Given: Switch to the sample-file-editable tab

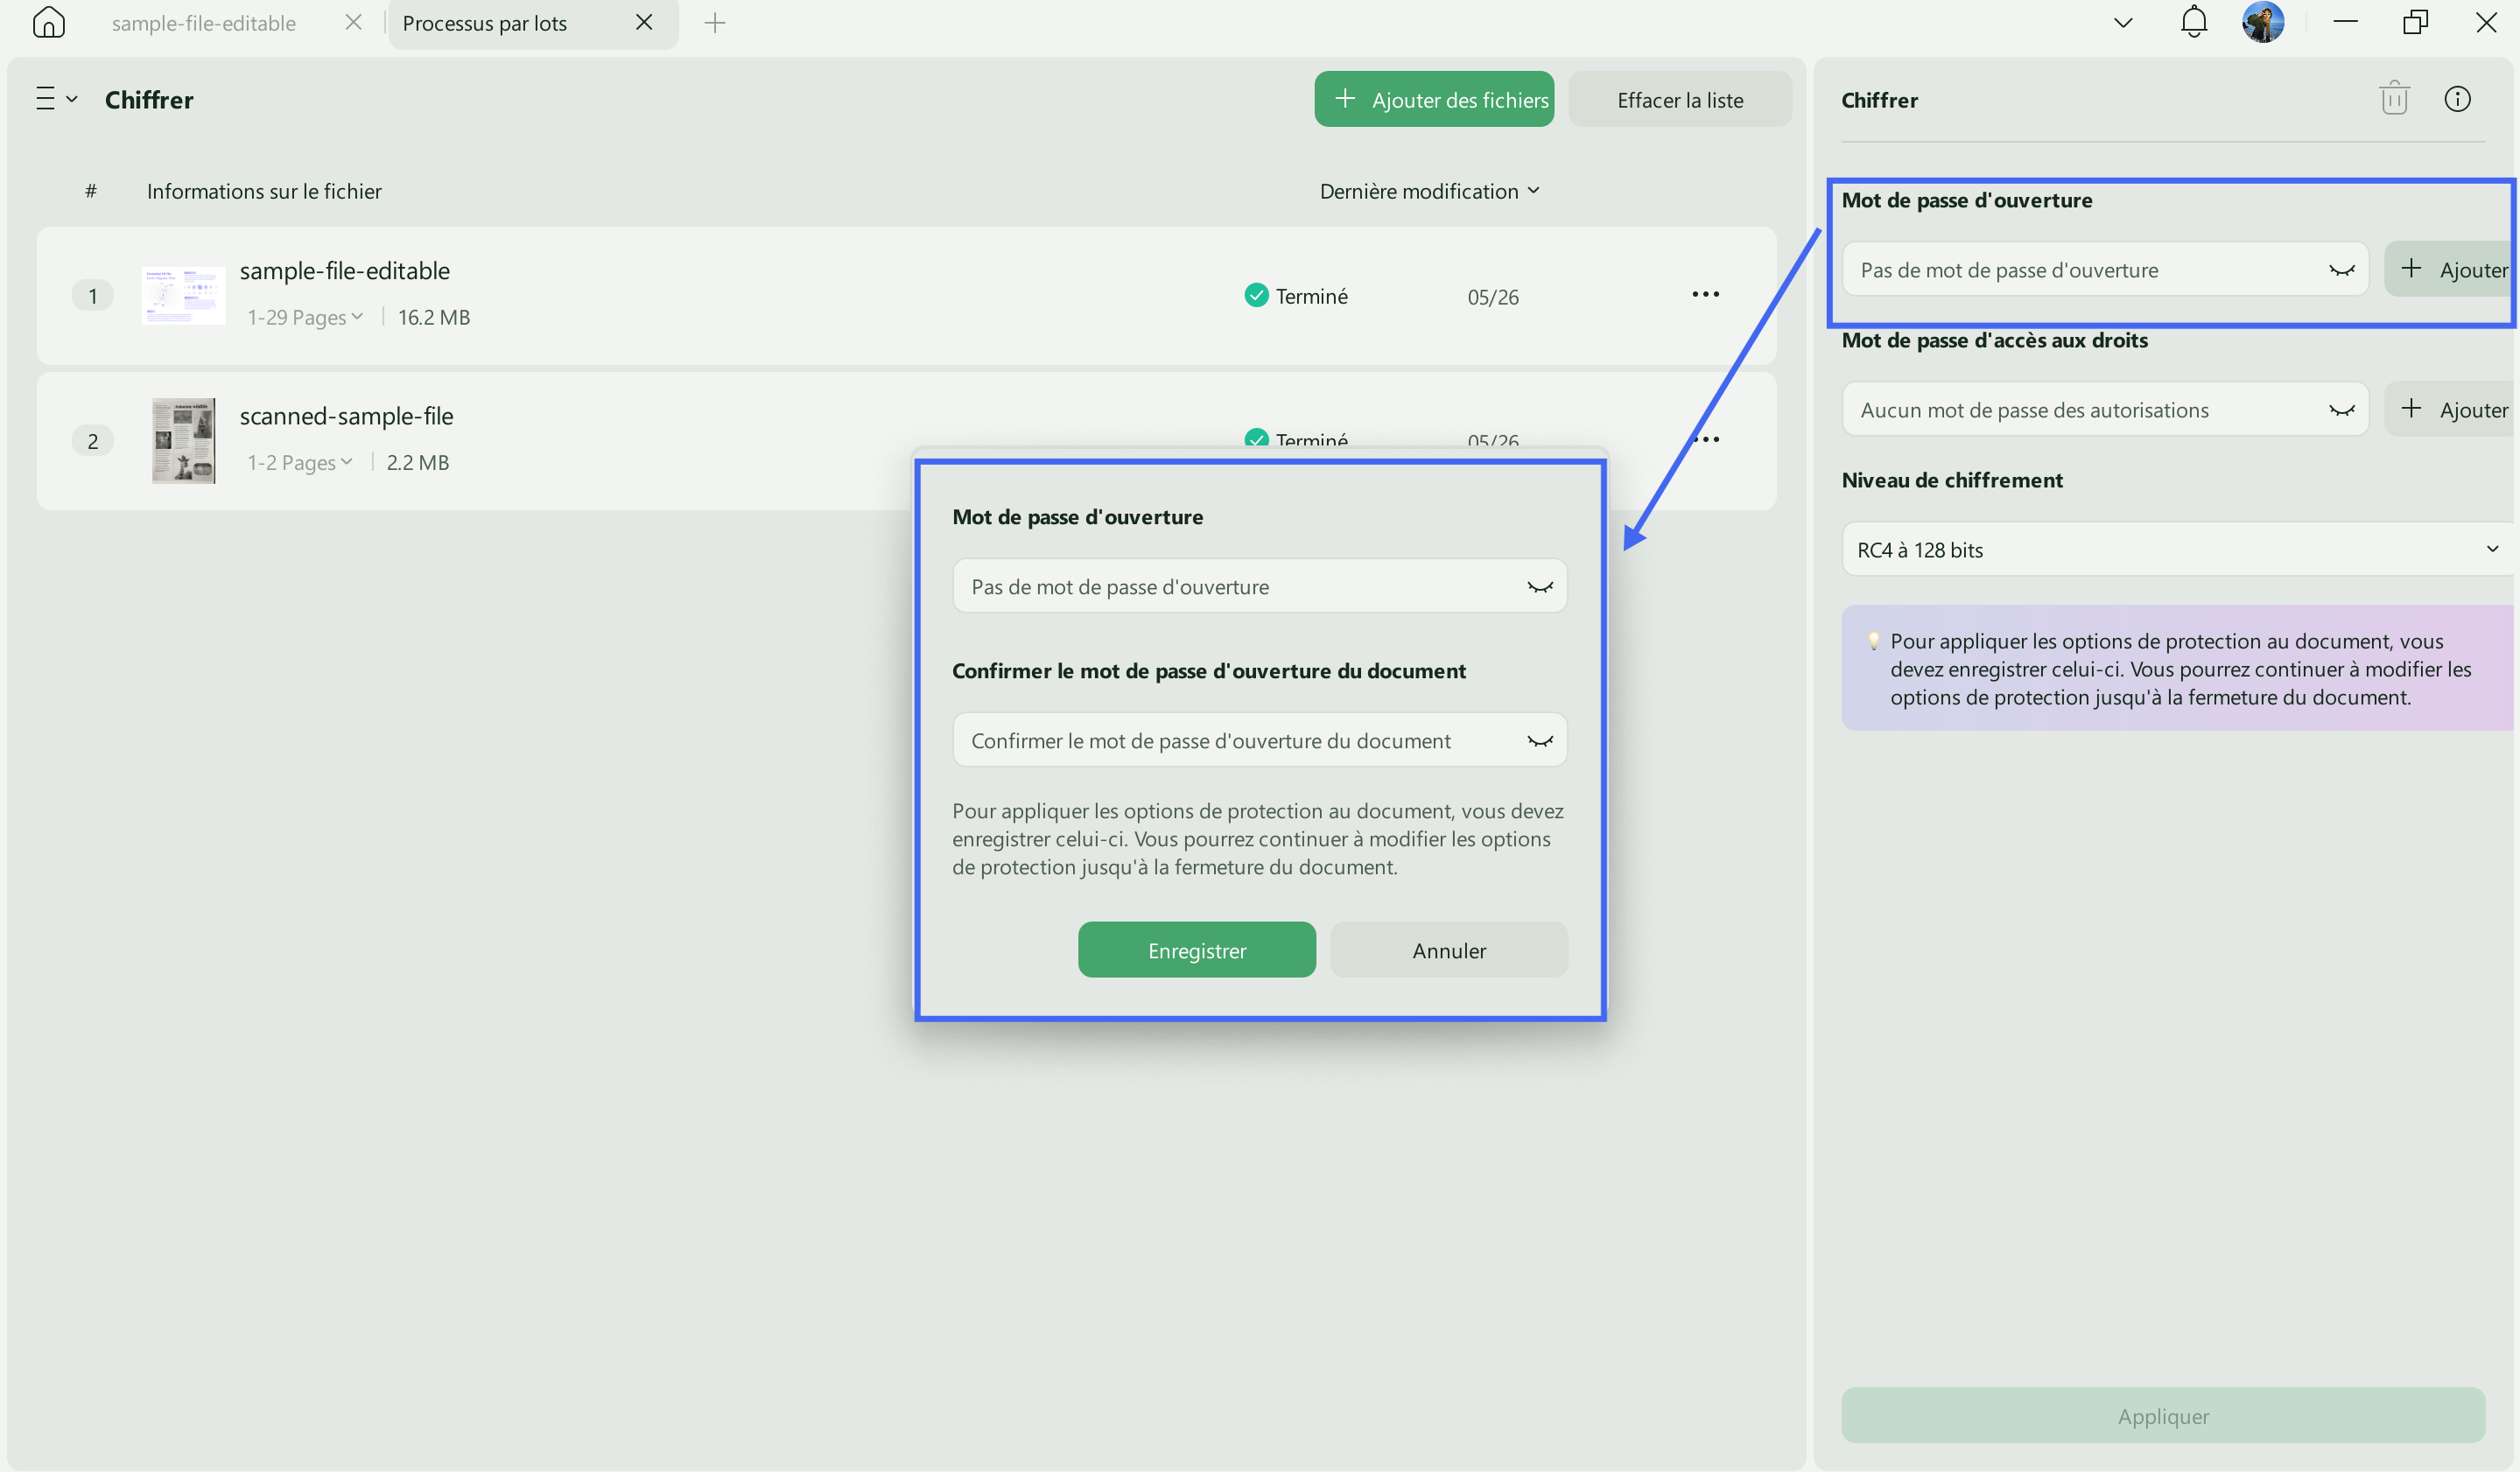Looking at the screenshot, I should [x=204, y=23].
